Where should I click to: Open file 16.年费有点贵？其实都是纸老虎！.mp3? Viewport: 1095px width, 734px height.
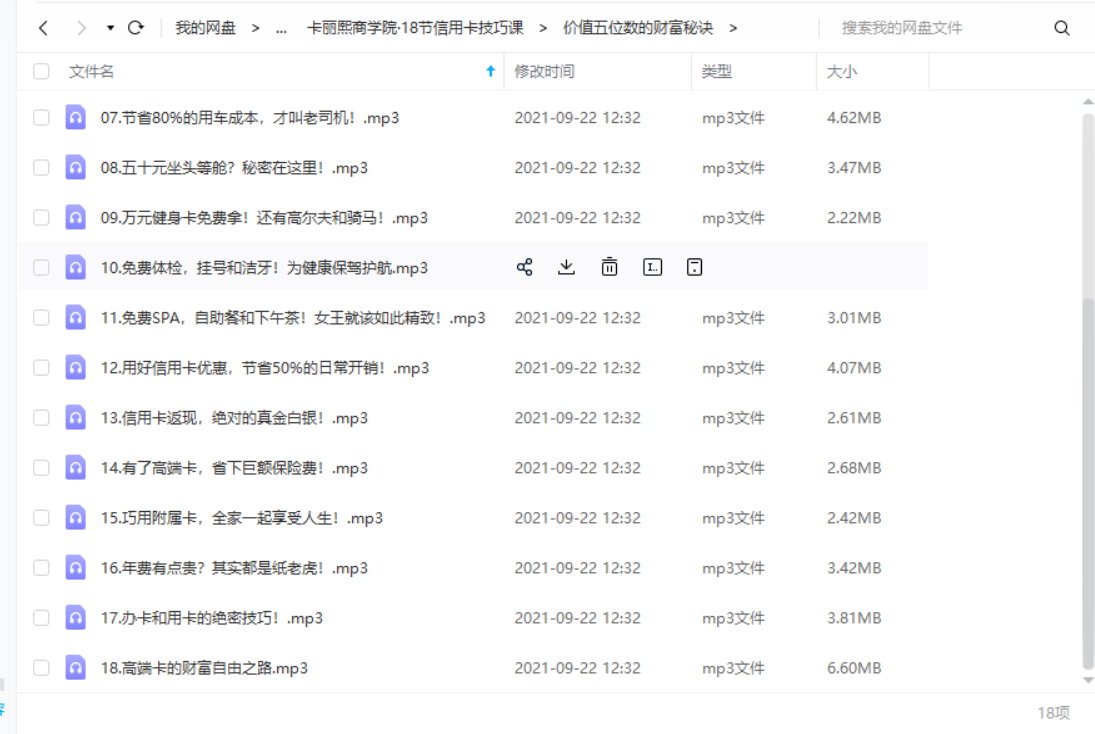(x=234, y=568)
